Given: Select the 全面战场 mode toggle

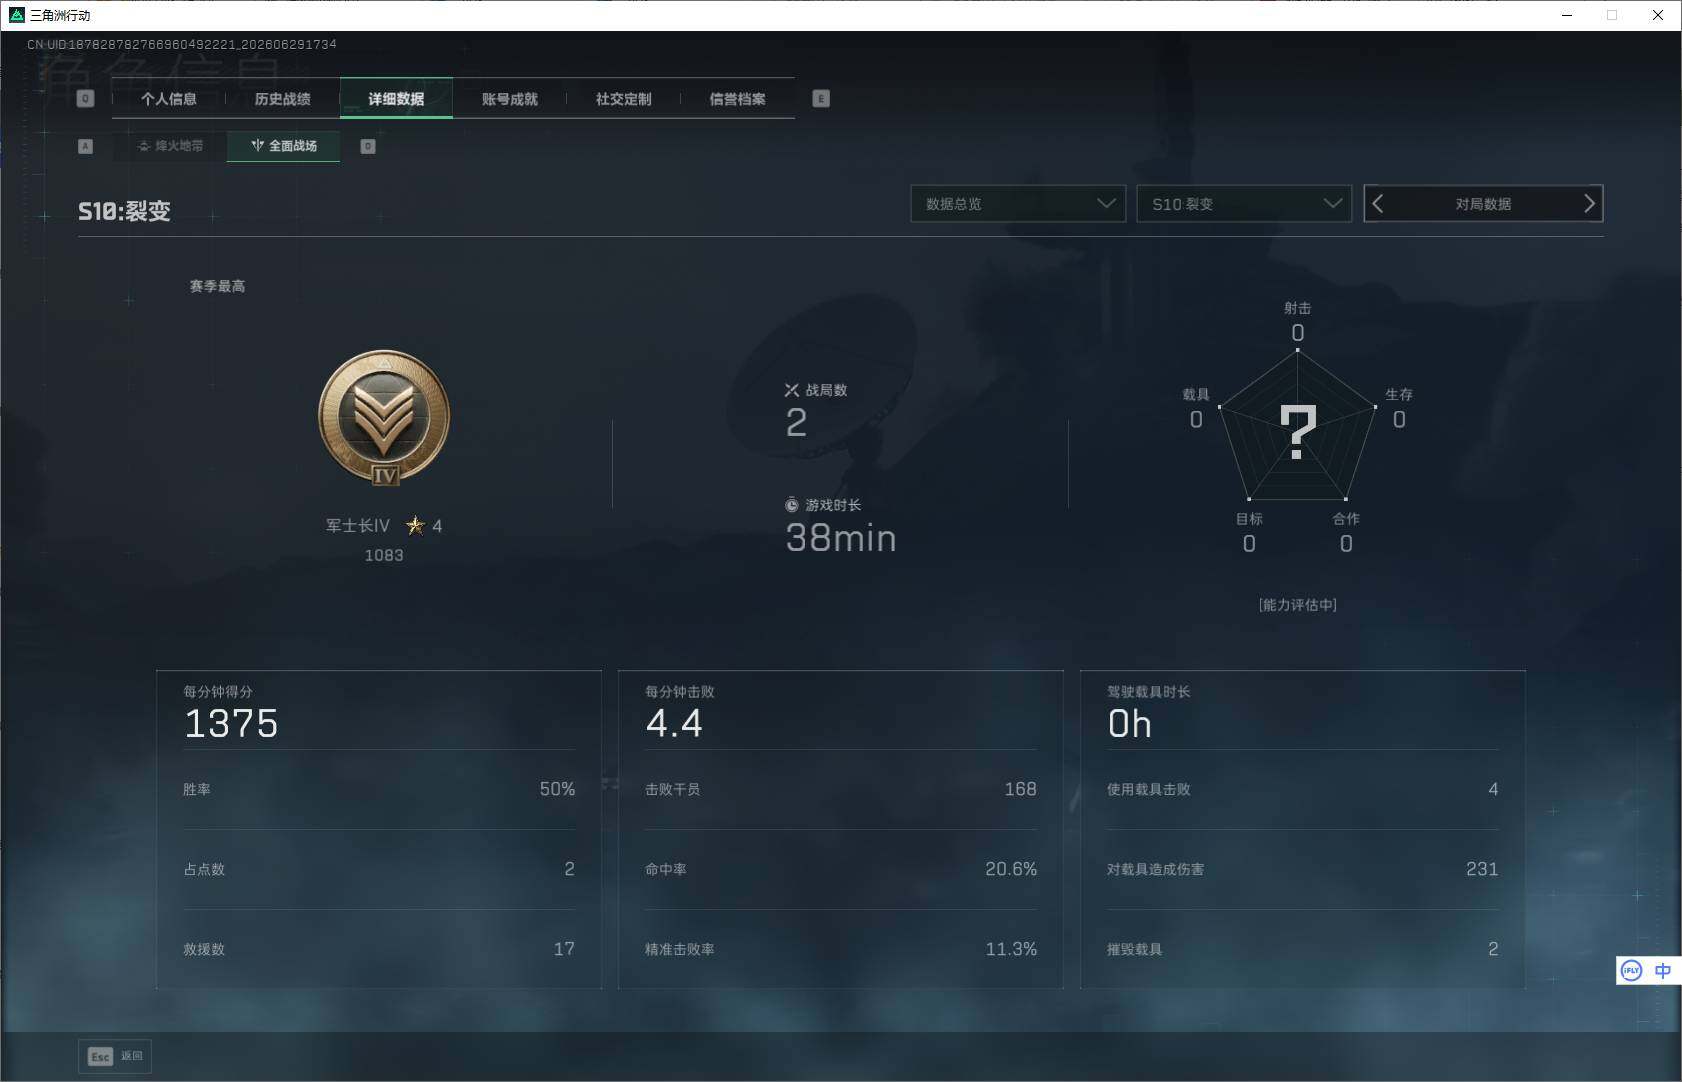Looking at the screenshot, I should click(284, 146).
